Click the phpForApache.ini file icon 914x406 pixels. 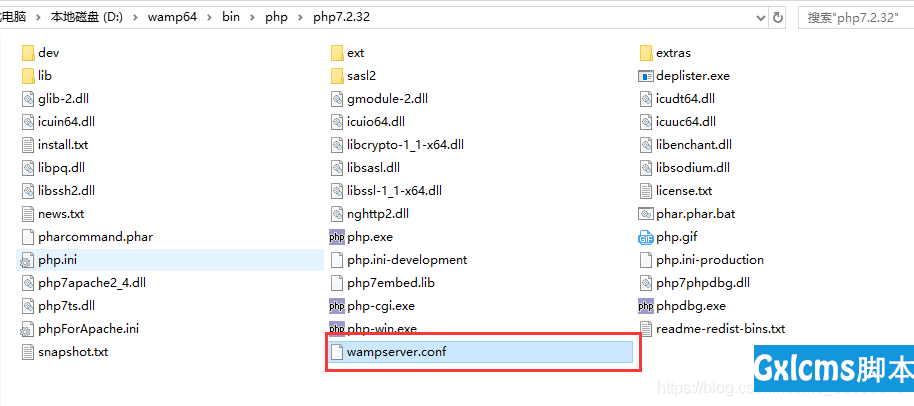[x=28, y=329]
